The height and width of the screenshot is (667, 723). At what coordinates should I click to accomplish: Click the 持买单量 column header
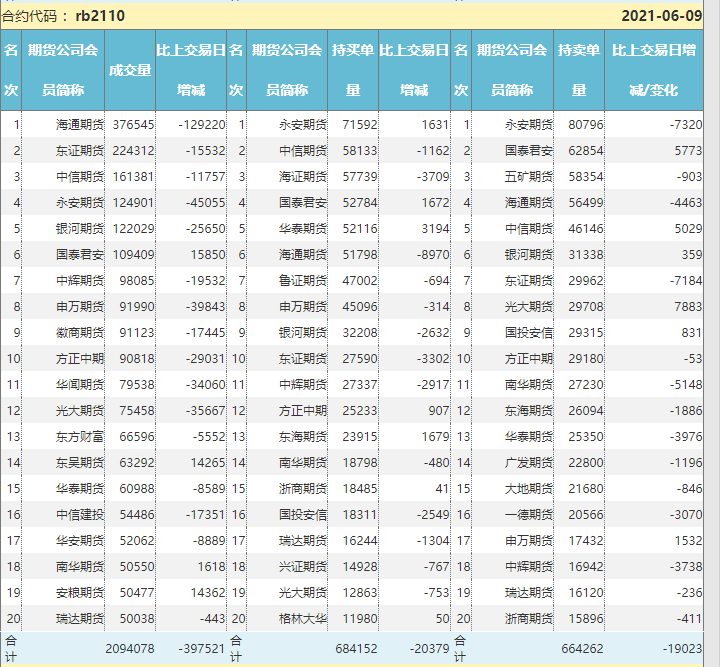tap(353, 69)
